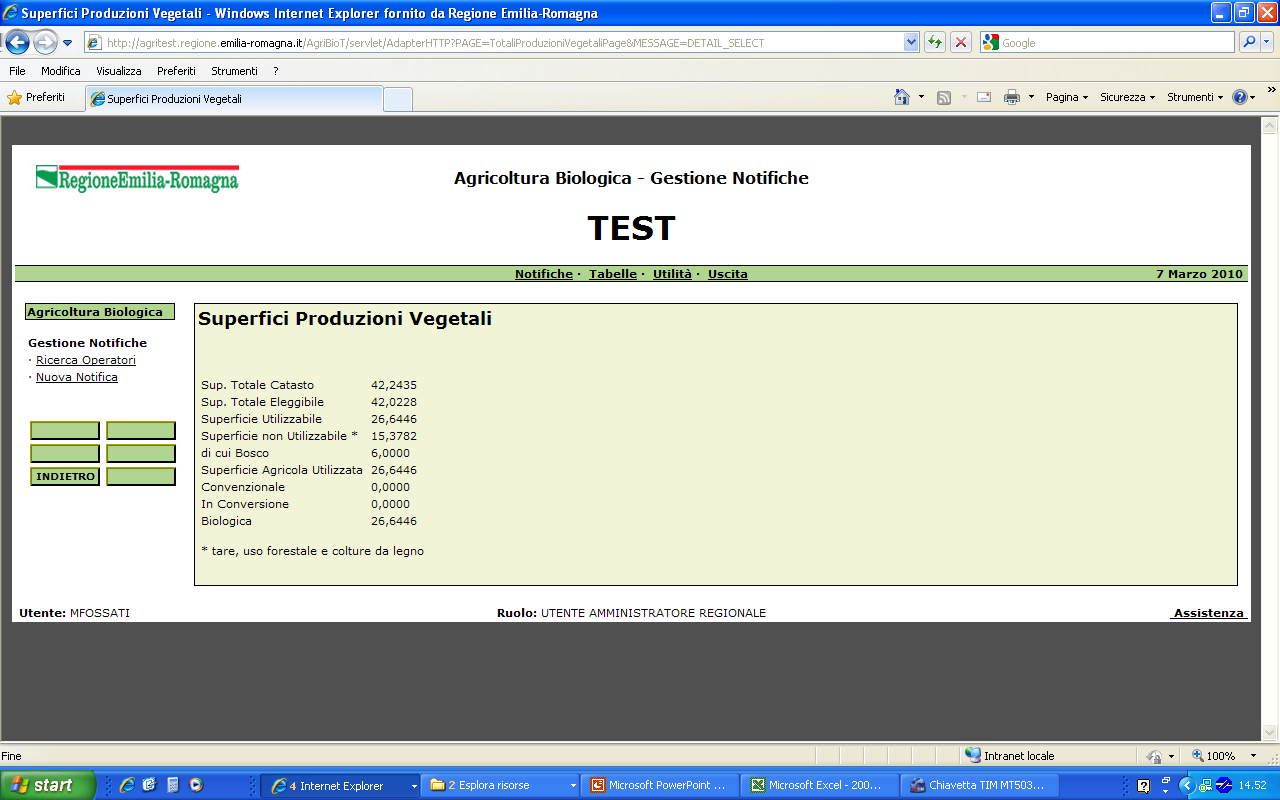1280x800 pixels.
Task: Click the Superficie non Utilizzabile value 15,3782
Action: click(394, 436)
